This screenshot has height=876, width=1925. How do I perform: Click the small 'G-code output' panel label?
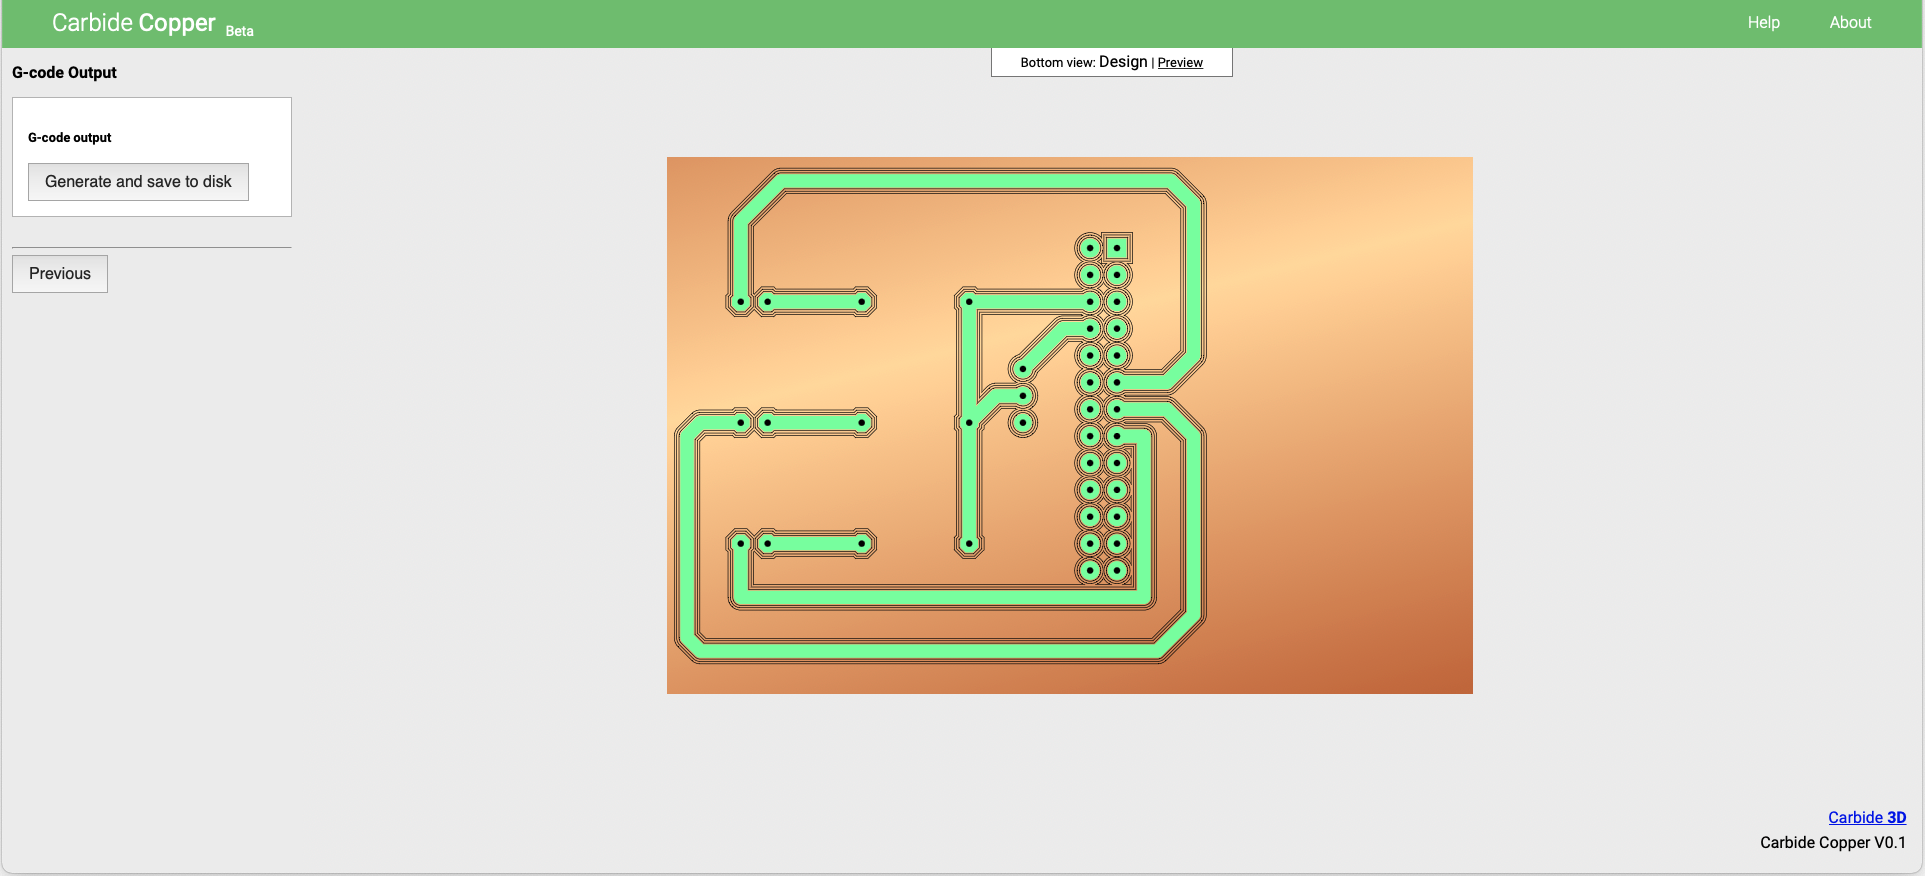click(x=69, y=138)
